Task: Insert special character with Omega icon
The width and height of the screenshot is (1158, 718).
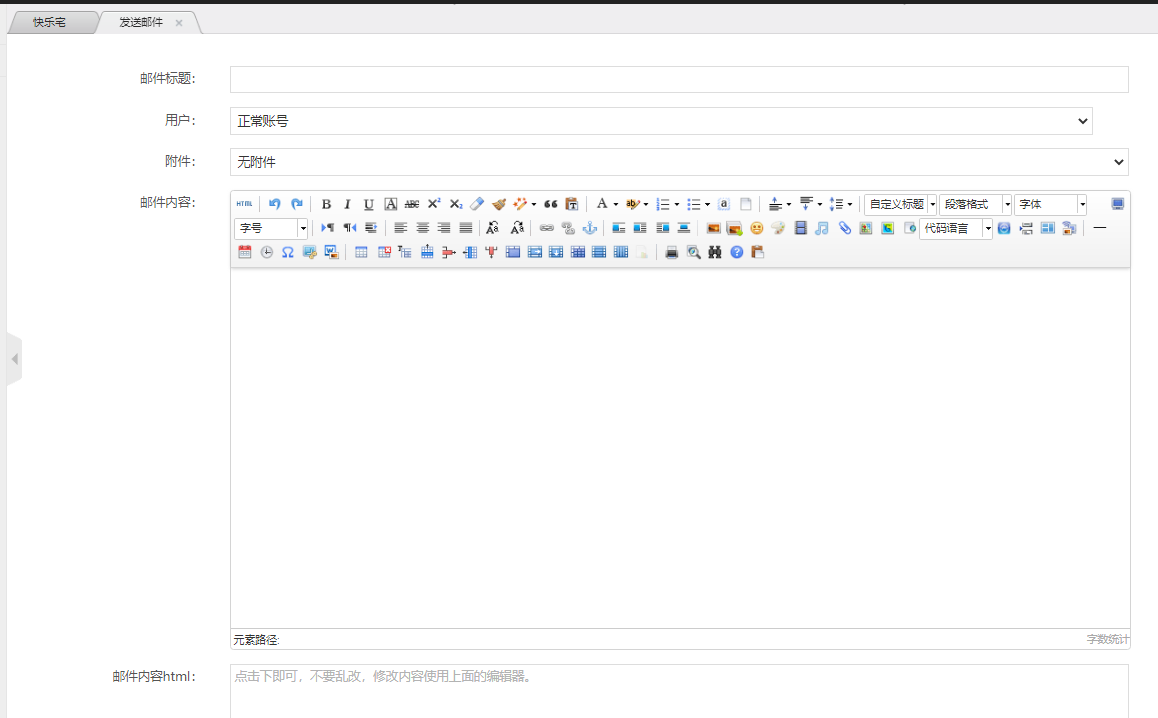Action: coord(288,252)
